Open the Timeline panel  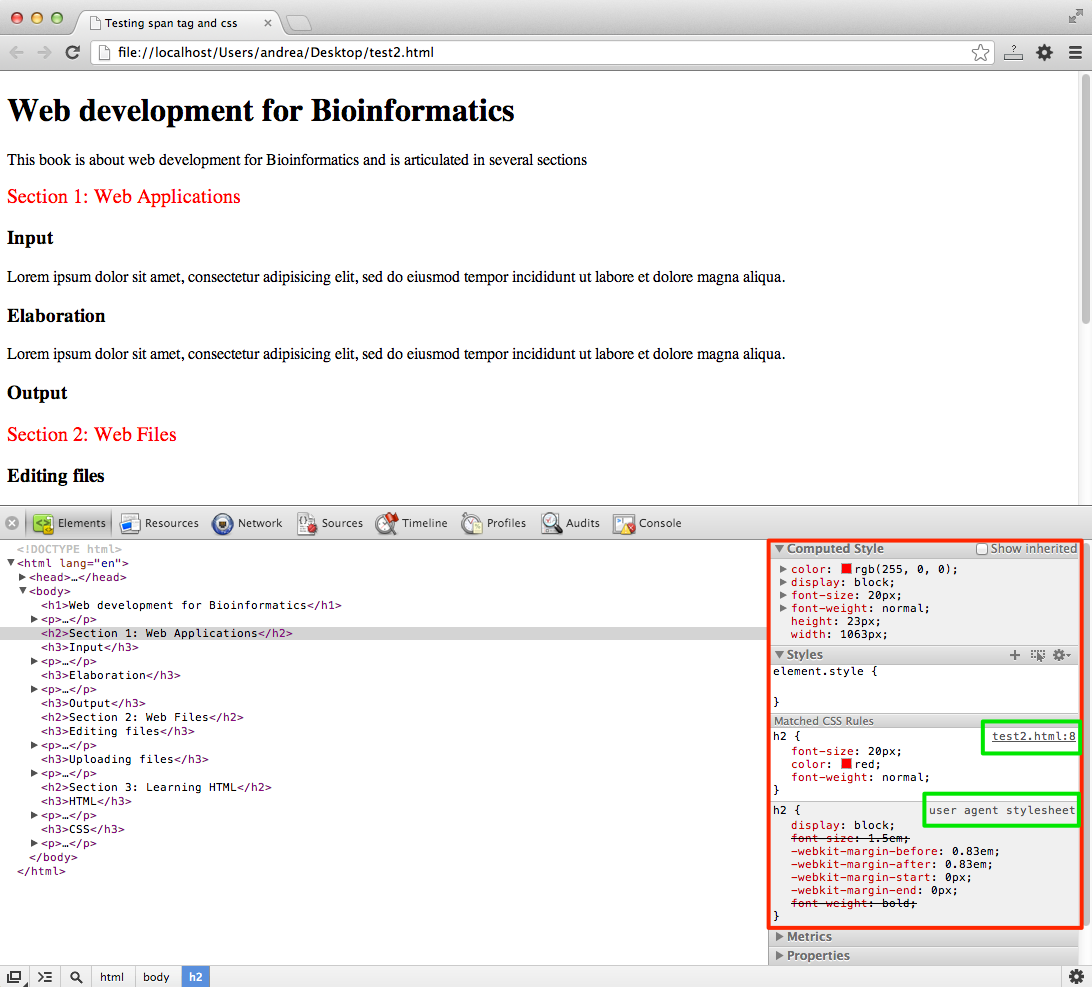[x=412, y=523]
